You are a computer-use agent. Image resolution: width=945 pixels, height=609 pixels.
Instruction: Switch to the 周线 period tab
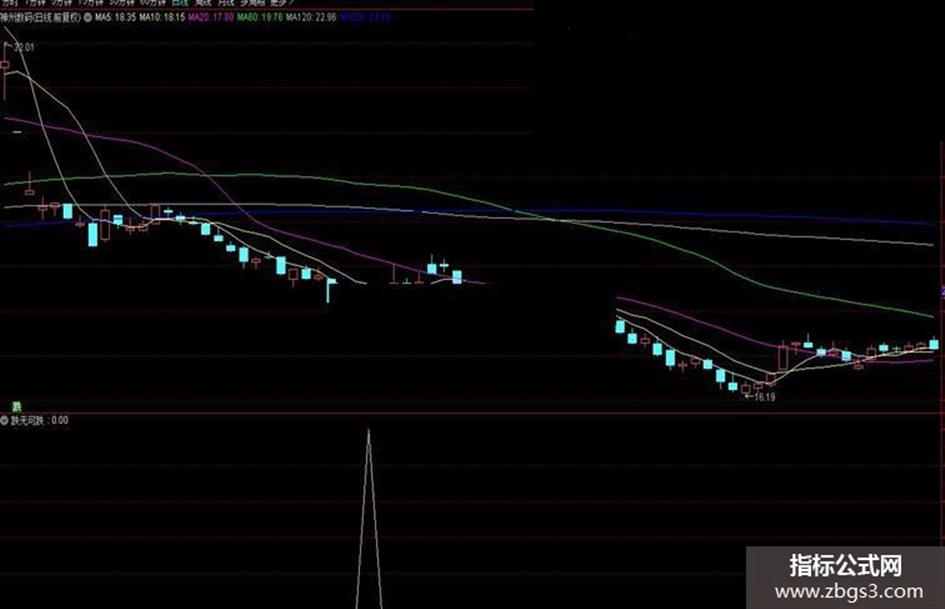[202, 2]
